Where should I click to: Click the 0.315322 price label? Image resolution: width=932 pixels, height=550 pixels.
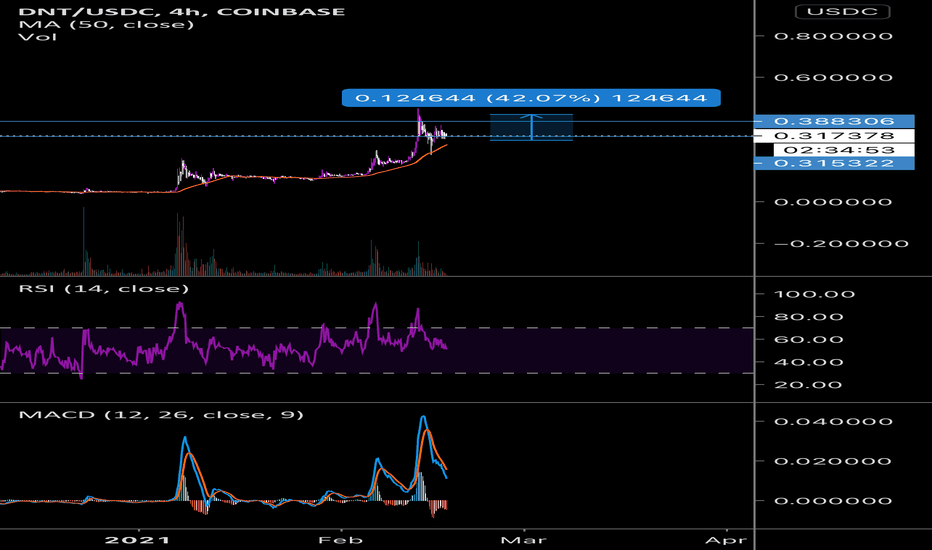(x=834, y=163)
